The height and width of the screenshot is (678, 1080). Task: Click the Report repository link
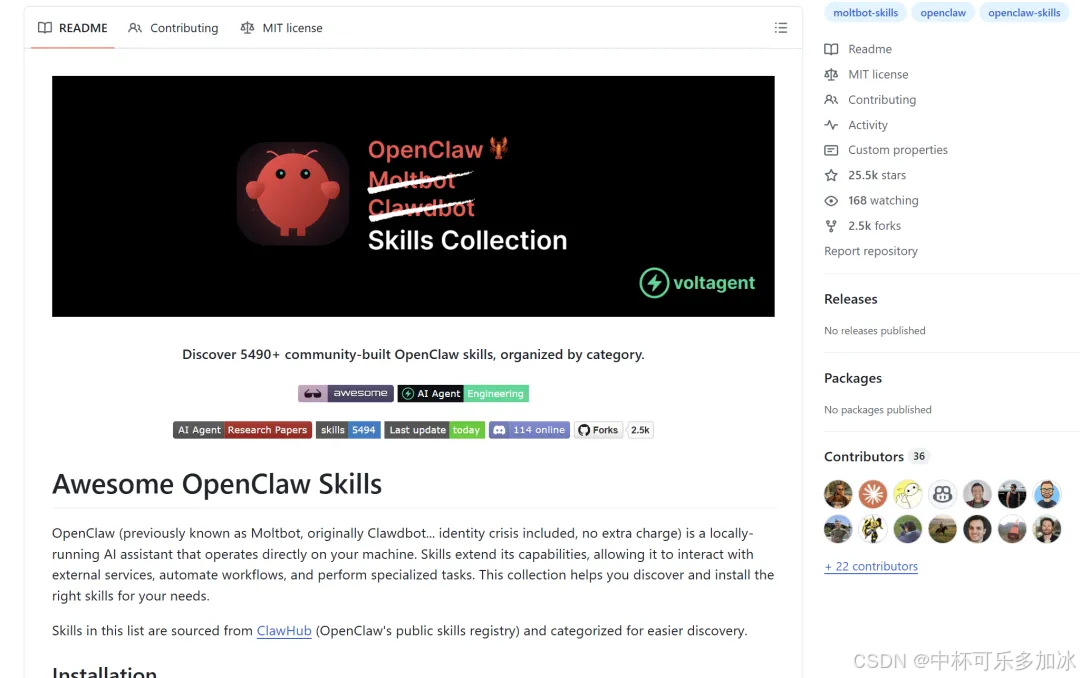(871, 251)
